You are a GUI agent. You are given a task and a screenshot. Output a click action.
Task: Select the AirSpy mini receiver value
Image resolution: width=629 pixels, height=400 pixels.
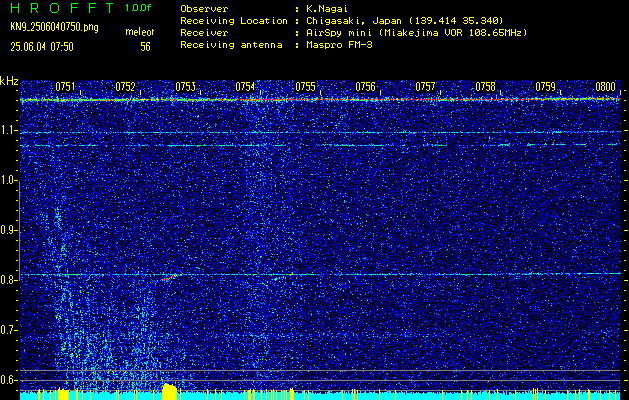point(417,33)
